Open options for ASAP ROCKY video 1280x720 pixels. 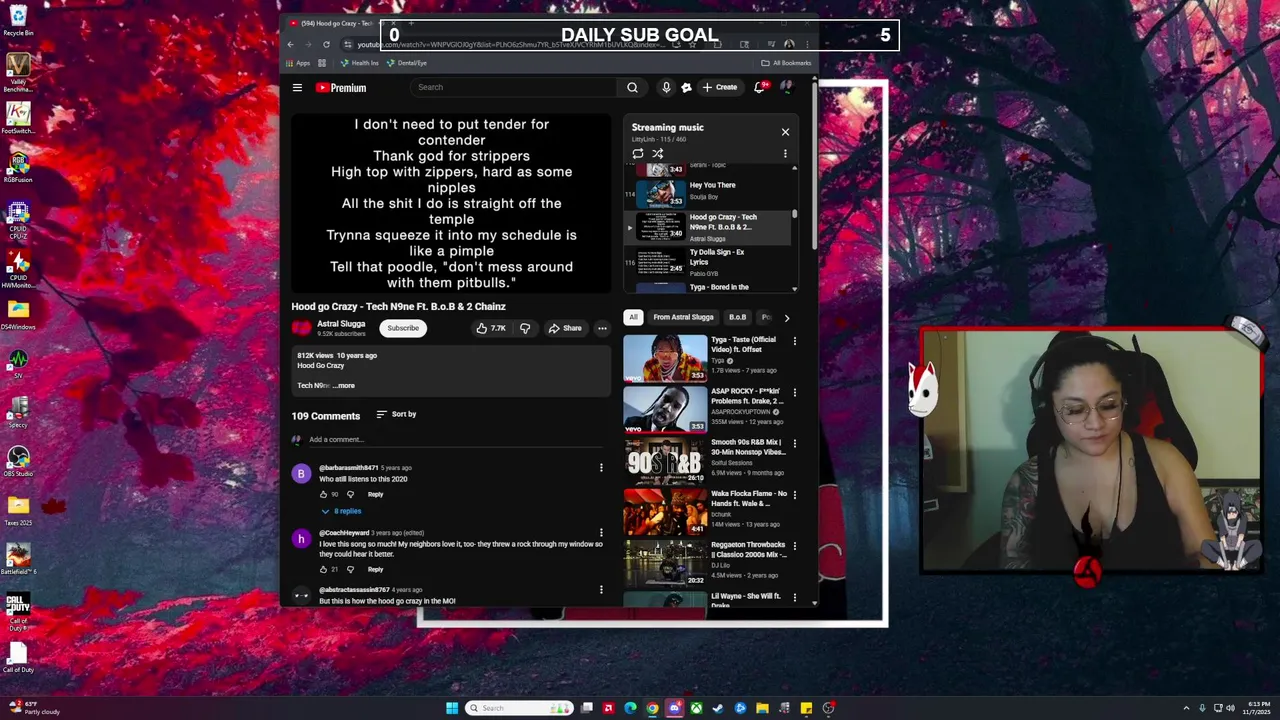tap(795, 392)
